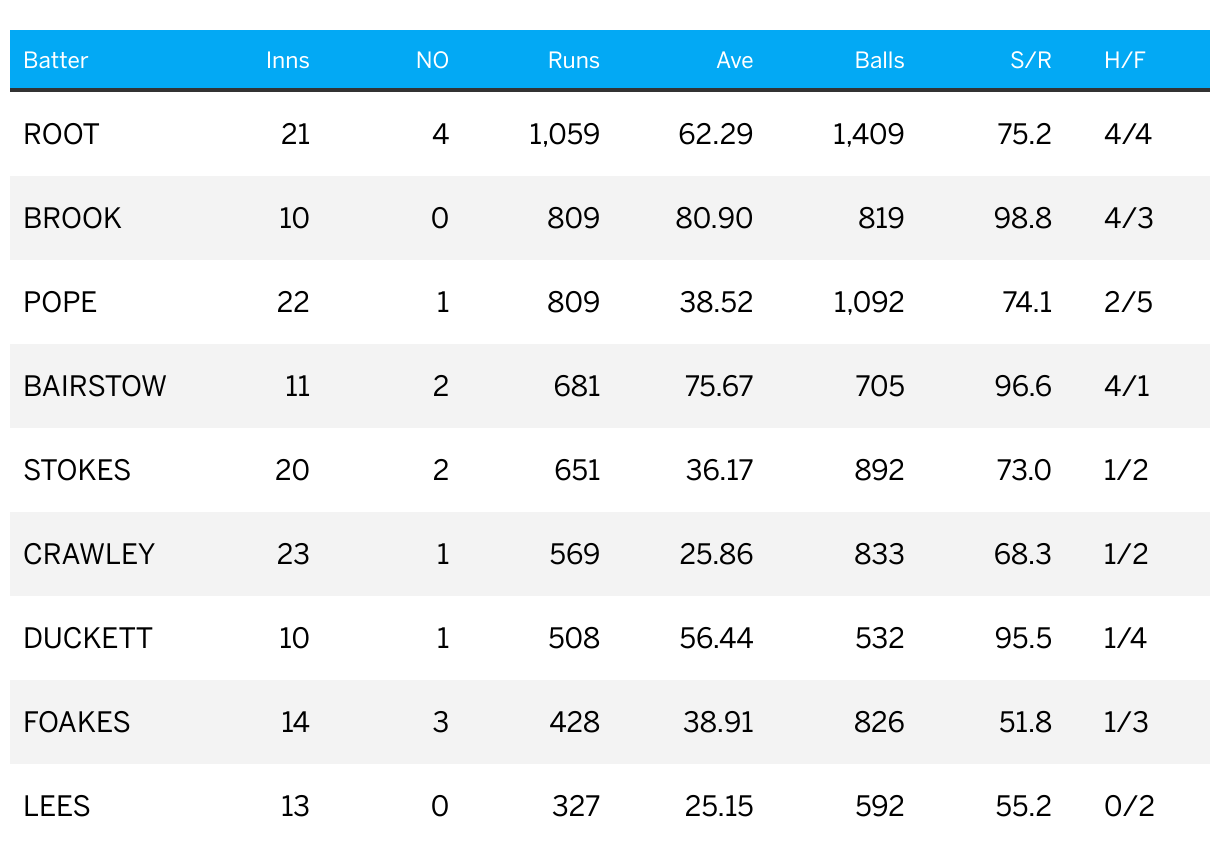The image size is (1220, 858).
Task: Sort by the Inns column header
Action: tap(288, 60)
